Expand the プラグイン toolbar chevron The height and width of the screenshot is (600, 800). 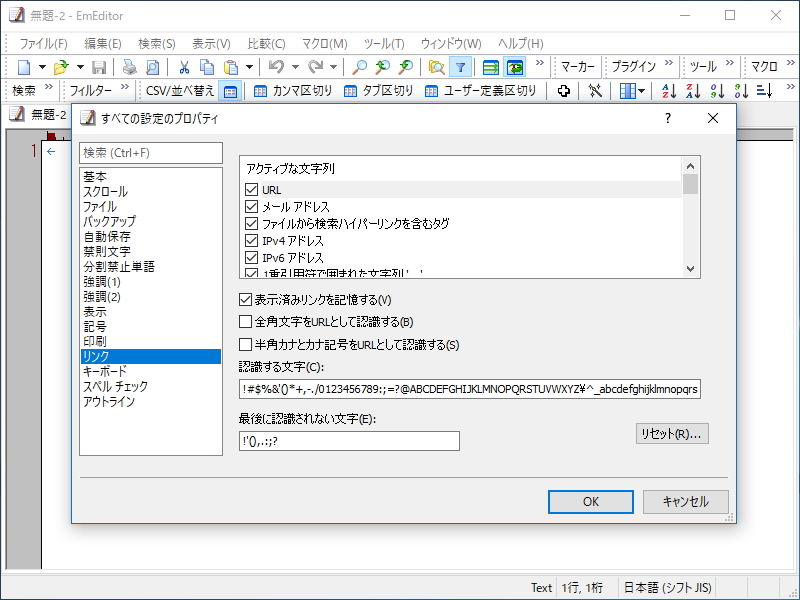(668, 63)
